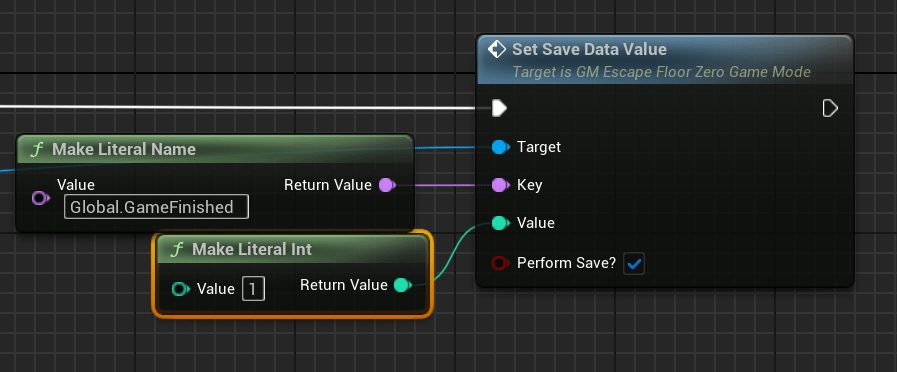Click the white execution wire
This screenshot has height=372, width=897.
click(237, 107)
